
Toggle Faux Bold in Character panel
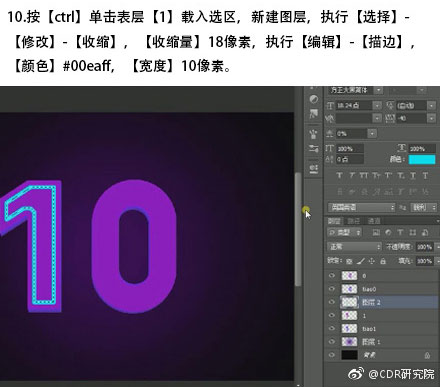339,176
